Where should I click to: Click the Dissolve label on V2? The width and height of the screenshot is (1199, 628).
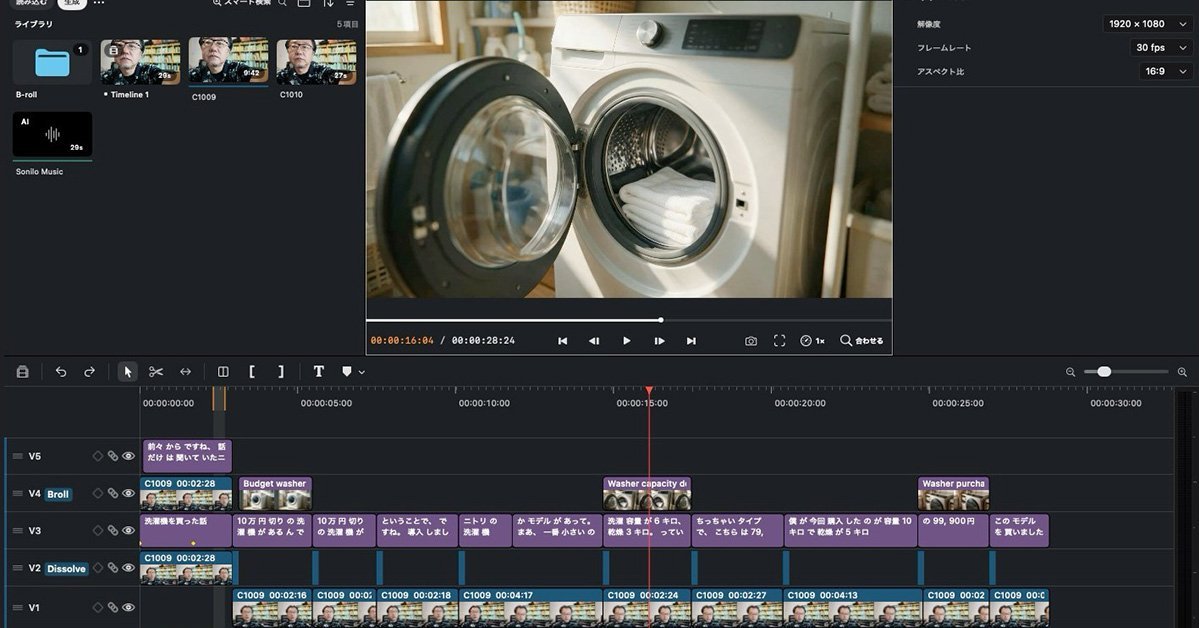coord(67,569)
